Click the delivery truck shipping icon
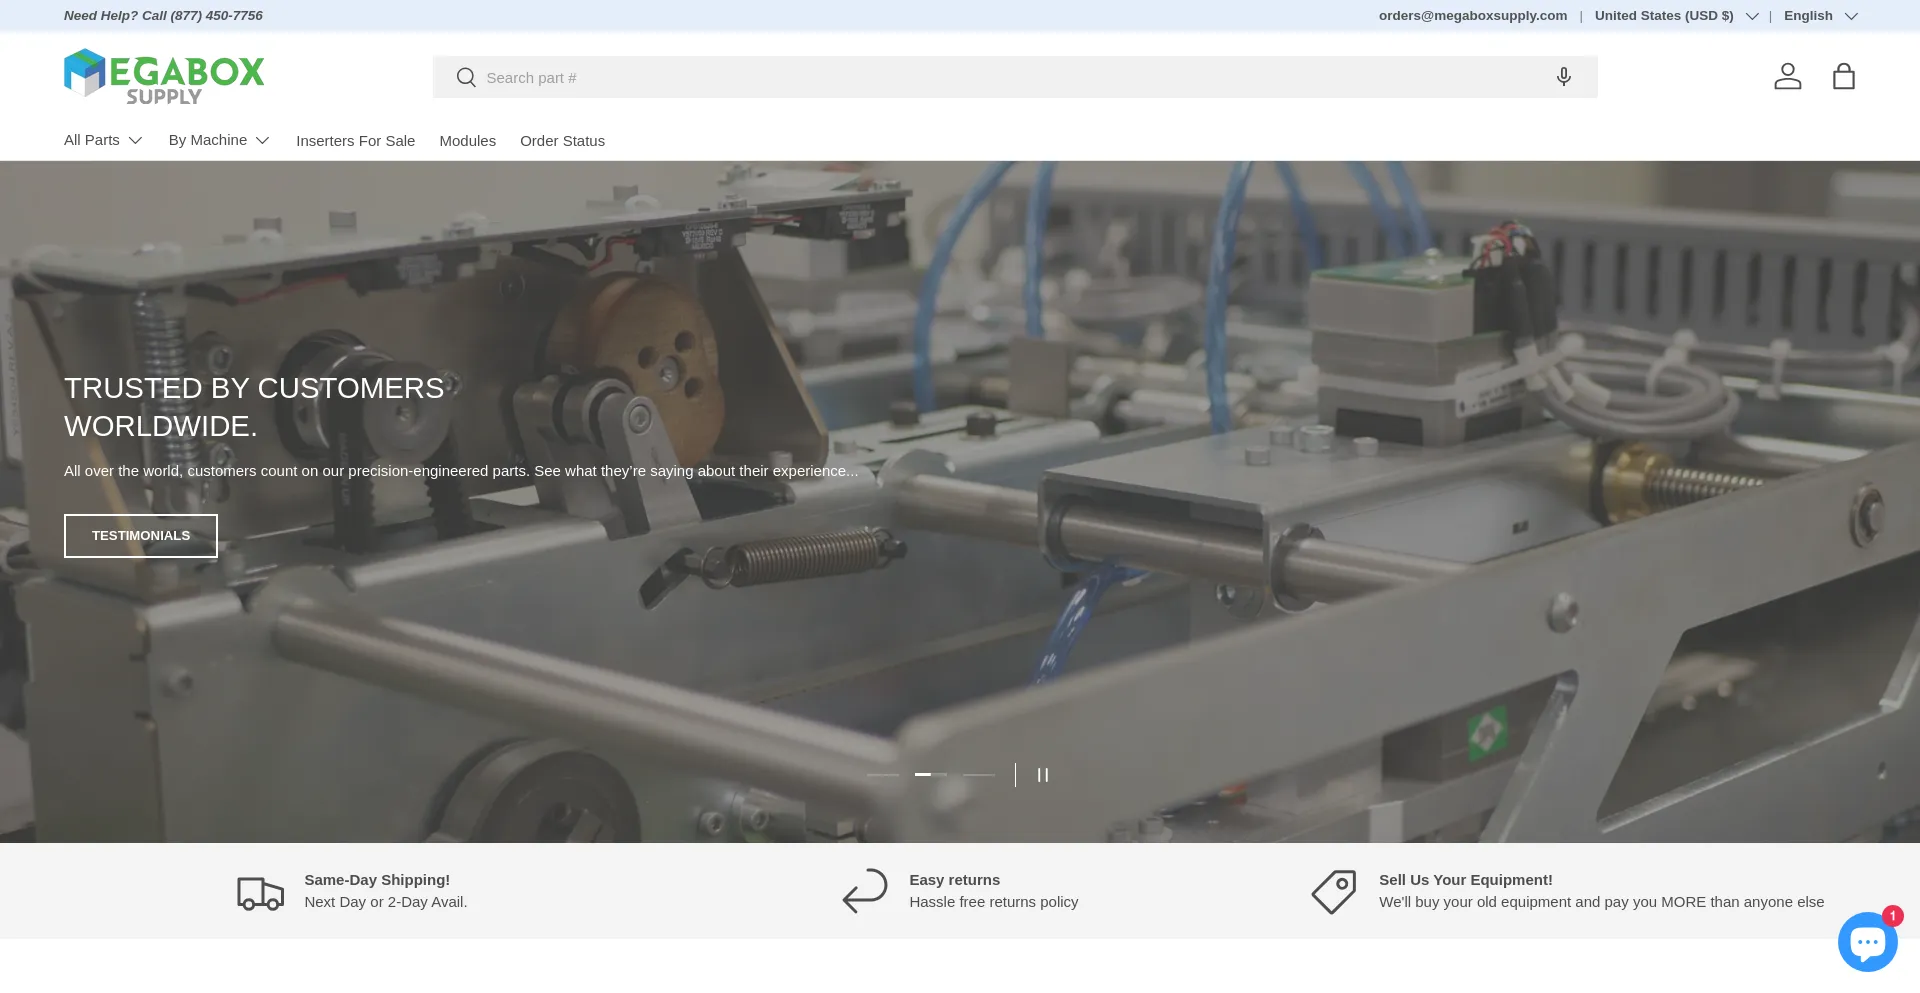This screenshot has height=993, width=1920. 260,892
